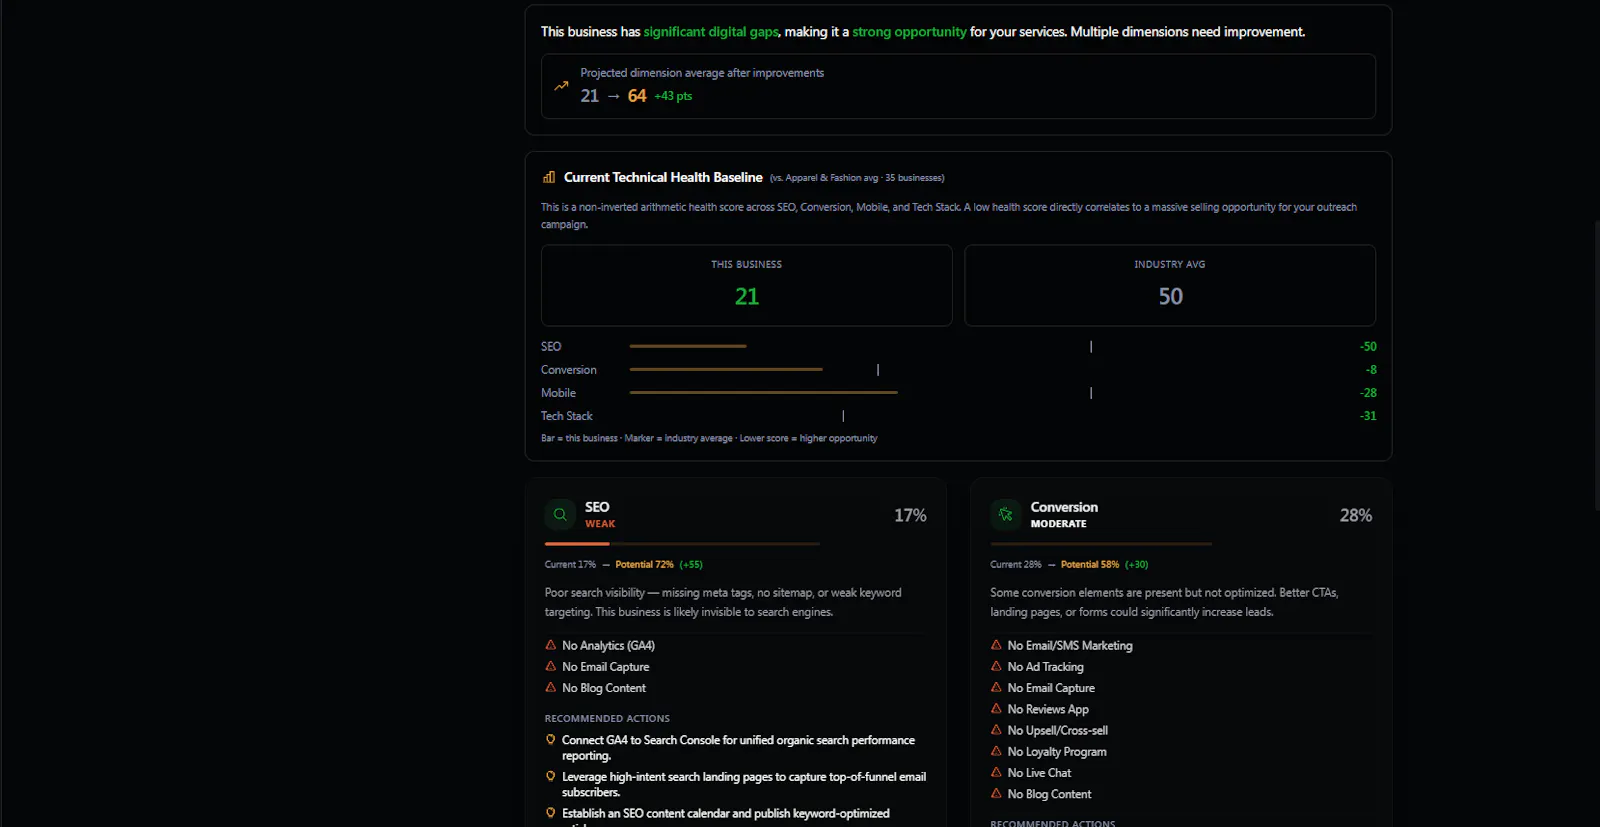Click the lightbulb icon beside Connect GA4 to Search Console
1600x827 pixels.
[550, 740]
